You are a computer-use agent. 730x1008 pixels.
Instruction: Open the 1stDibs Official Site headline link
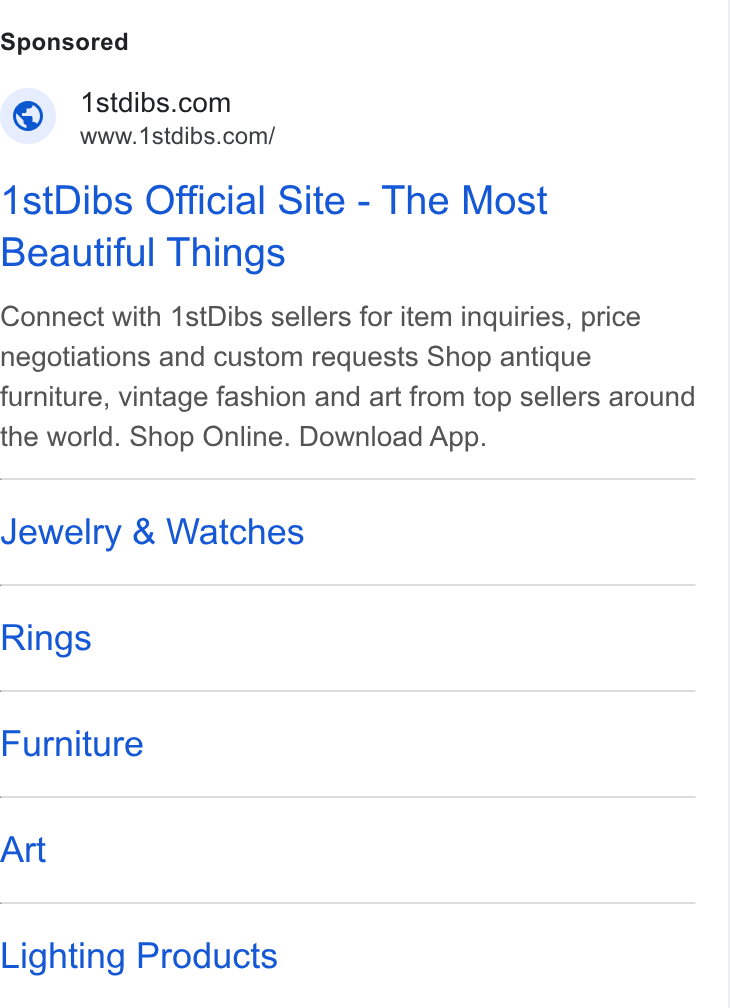coord(274,226)
